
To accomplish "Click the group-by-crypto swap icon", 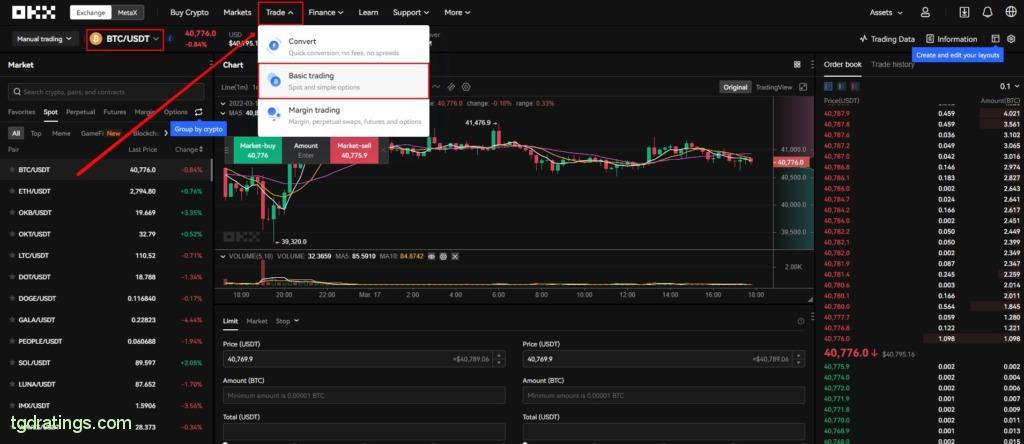I will tap(199, 112).
